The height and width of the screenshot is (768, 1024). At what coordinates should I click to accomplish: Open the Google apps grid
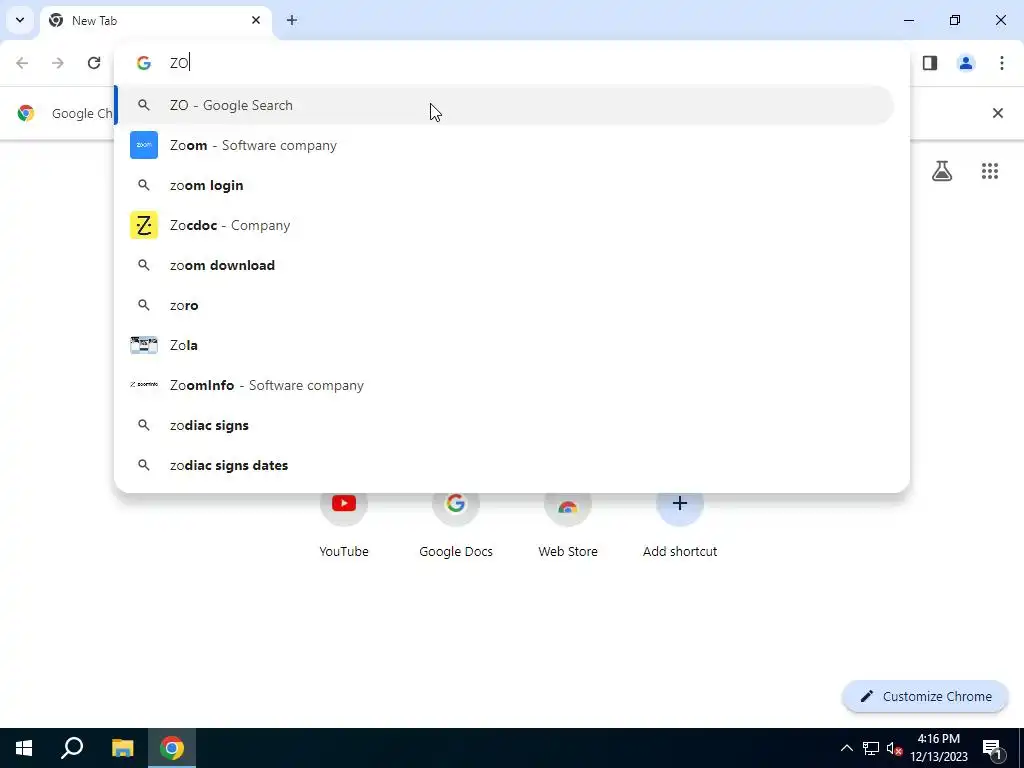(x=990, y=171)
